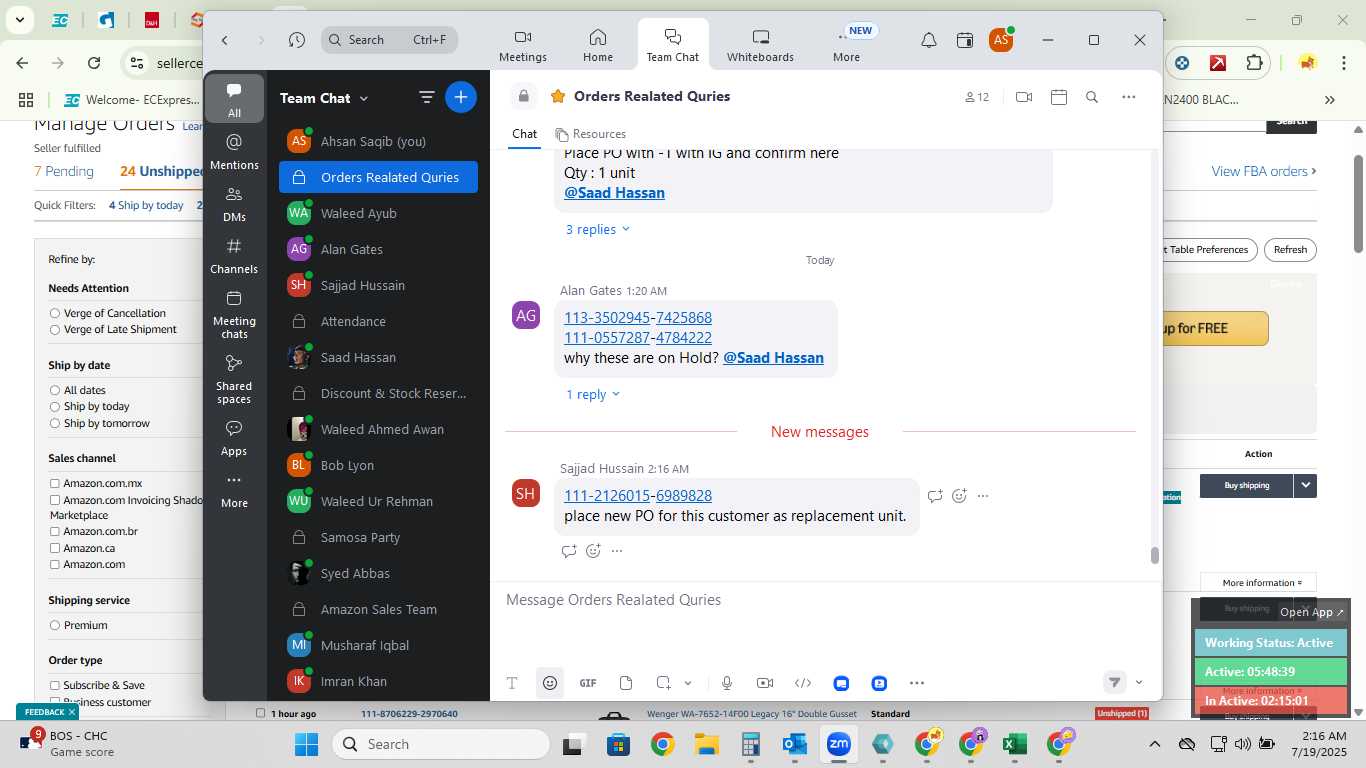Viewport: 1366px width, 768px height.
Task: Expand 3 replies thread
Action: [598, 229]
